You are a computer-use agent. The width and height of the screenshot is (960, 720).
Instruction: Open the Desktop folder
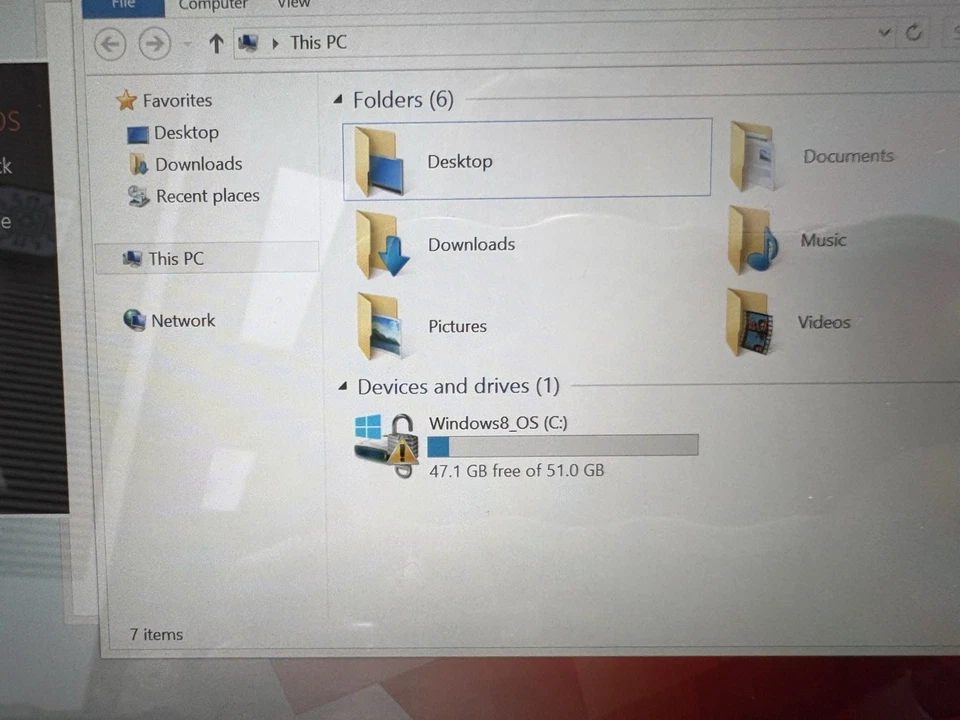click(x=460, y=161)
